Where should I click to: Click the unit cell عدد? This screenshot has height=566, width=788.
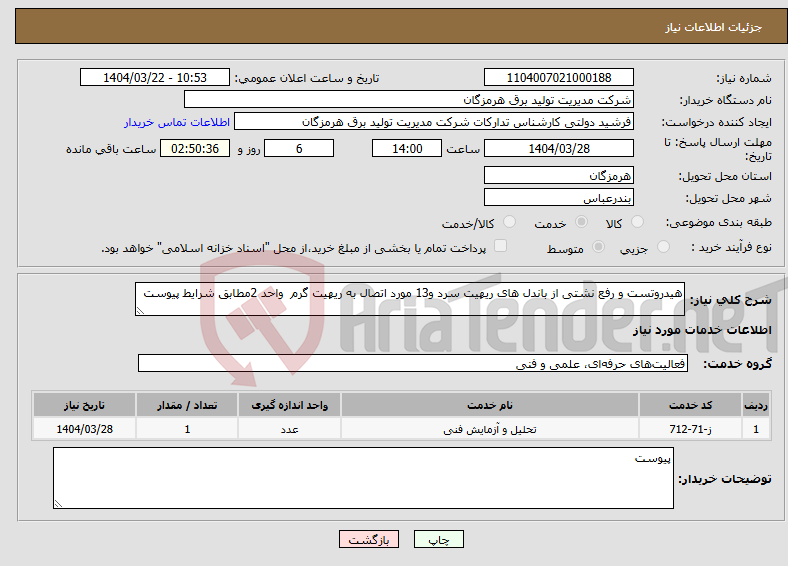click(289, 429)
